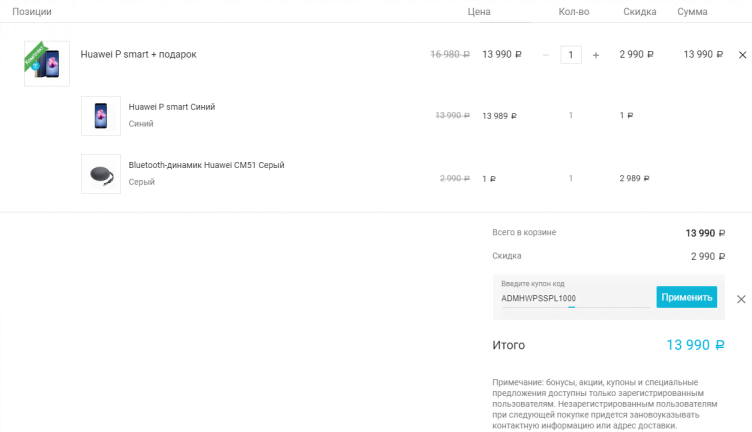Viewport: 752px width, 432px height.
Task: Increase bundle quantity with the plus button
Action: (x=596, y=55)
